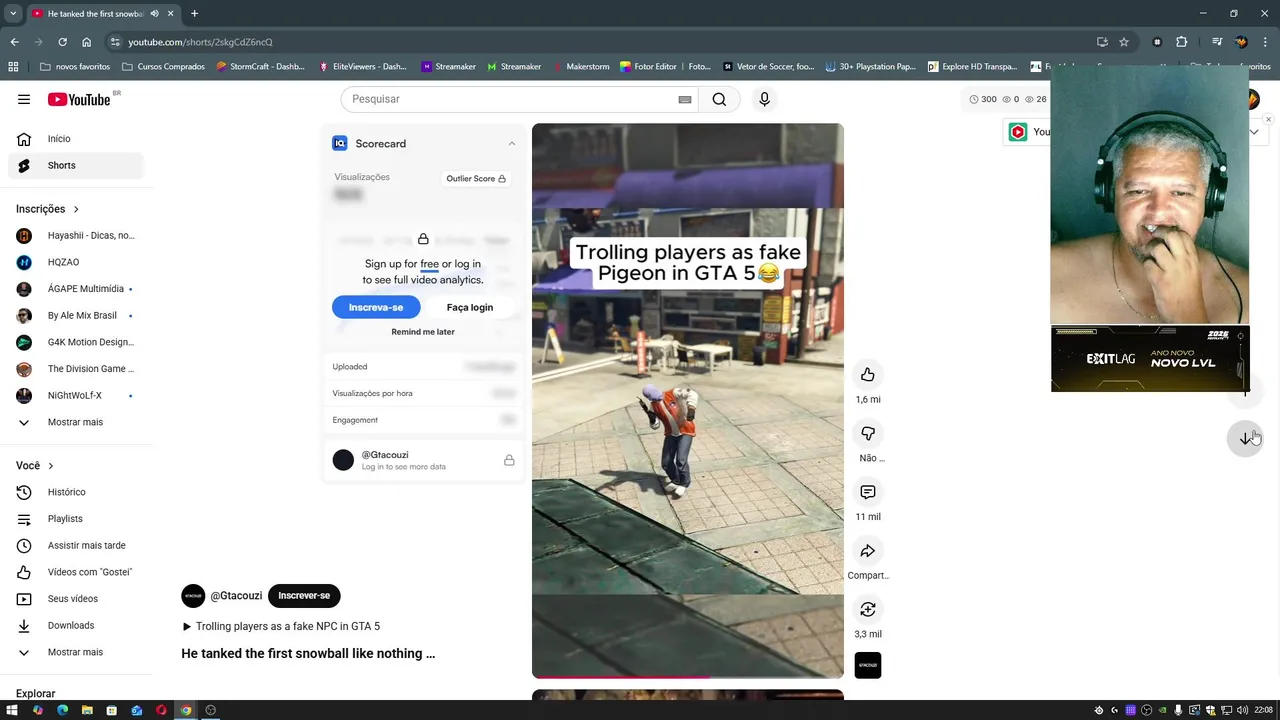
Task: Click the Chrome icon in taskbar
Action: pos(185,710)
